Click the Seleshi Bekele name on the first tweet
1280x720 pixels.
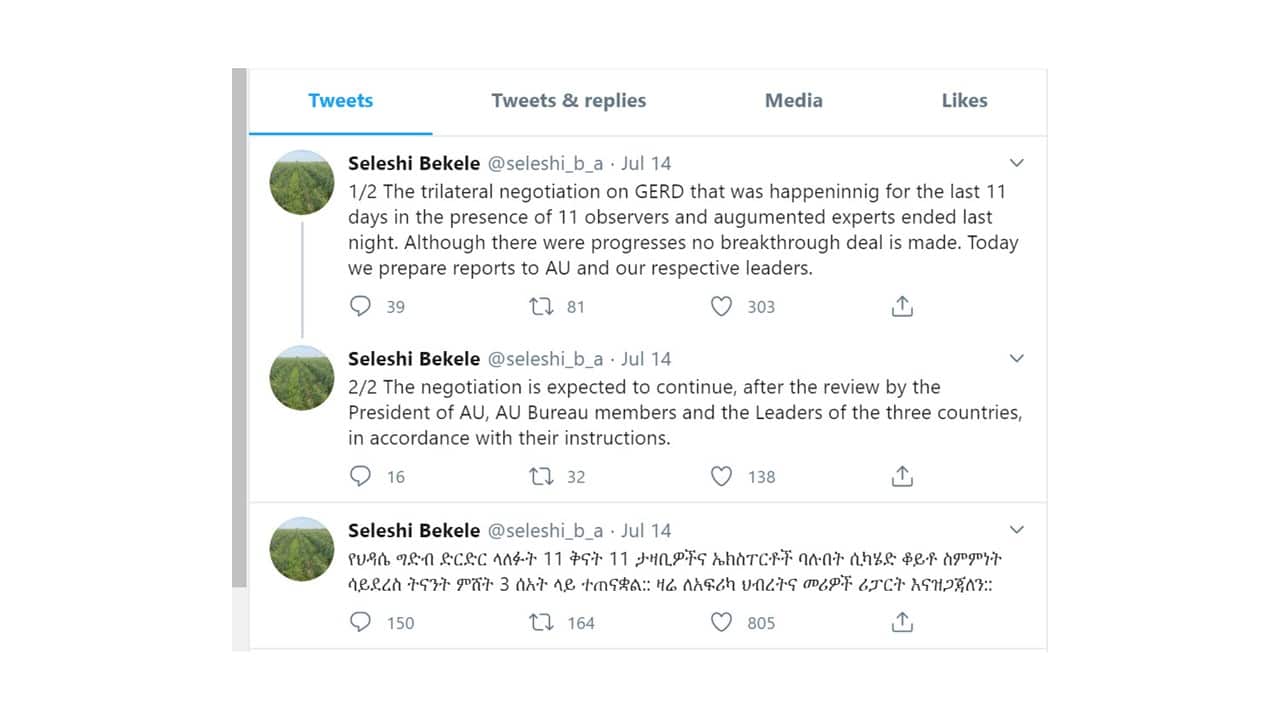coord(414,163)
